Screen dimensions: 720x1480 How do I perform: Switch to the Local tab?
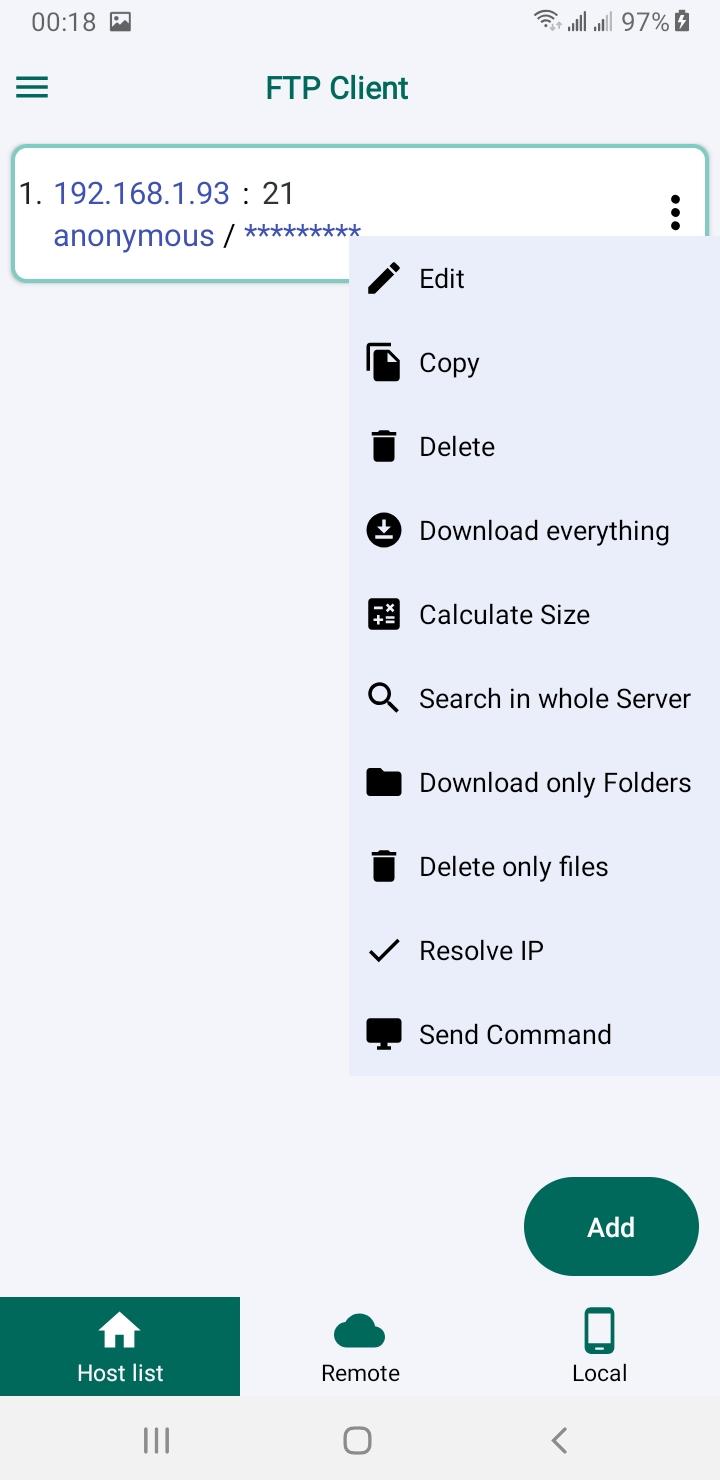pos(600,1346)
